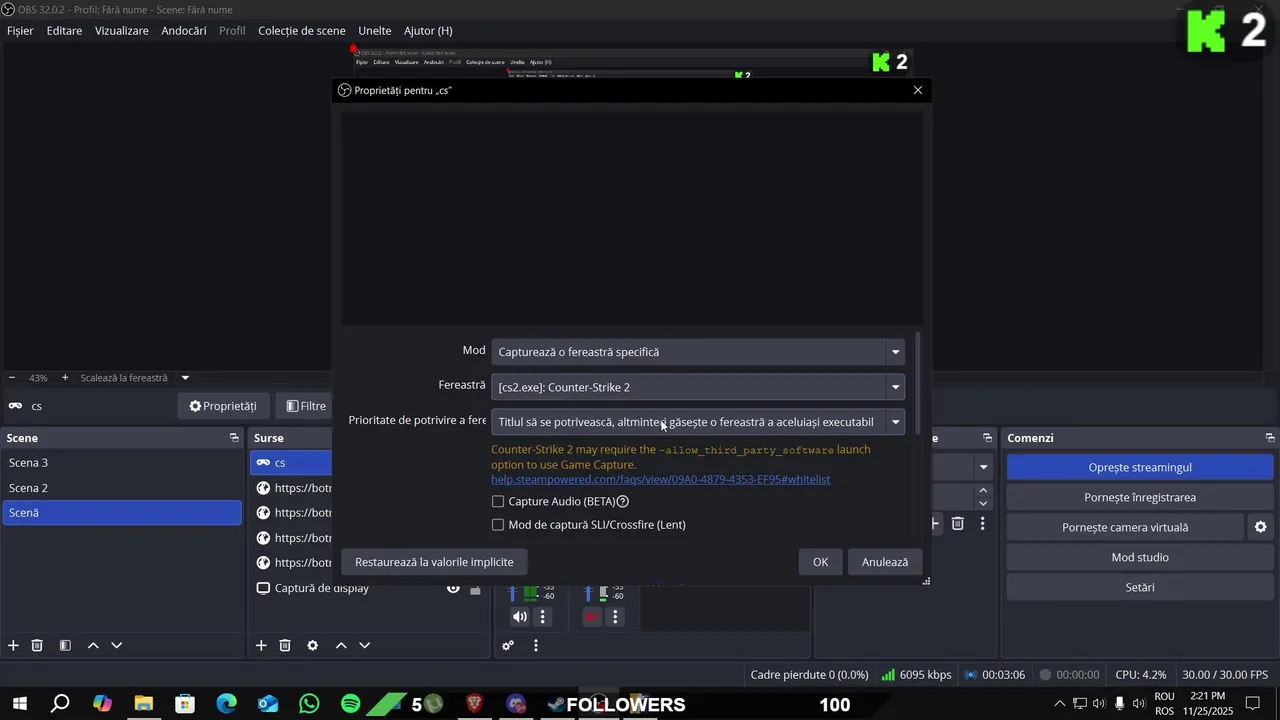
Task: Delete transition using trash icon in transitions panel
Action: click(958, 523)
